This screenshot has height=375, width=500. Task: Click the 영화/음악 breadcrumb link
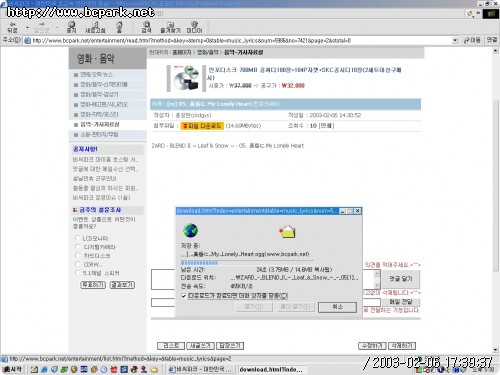208,52
